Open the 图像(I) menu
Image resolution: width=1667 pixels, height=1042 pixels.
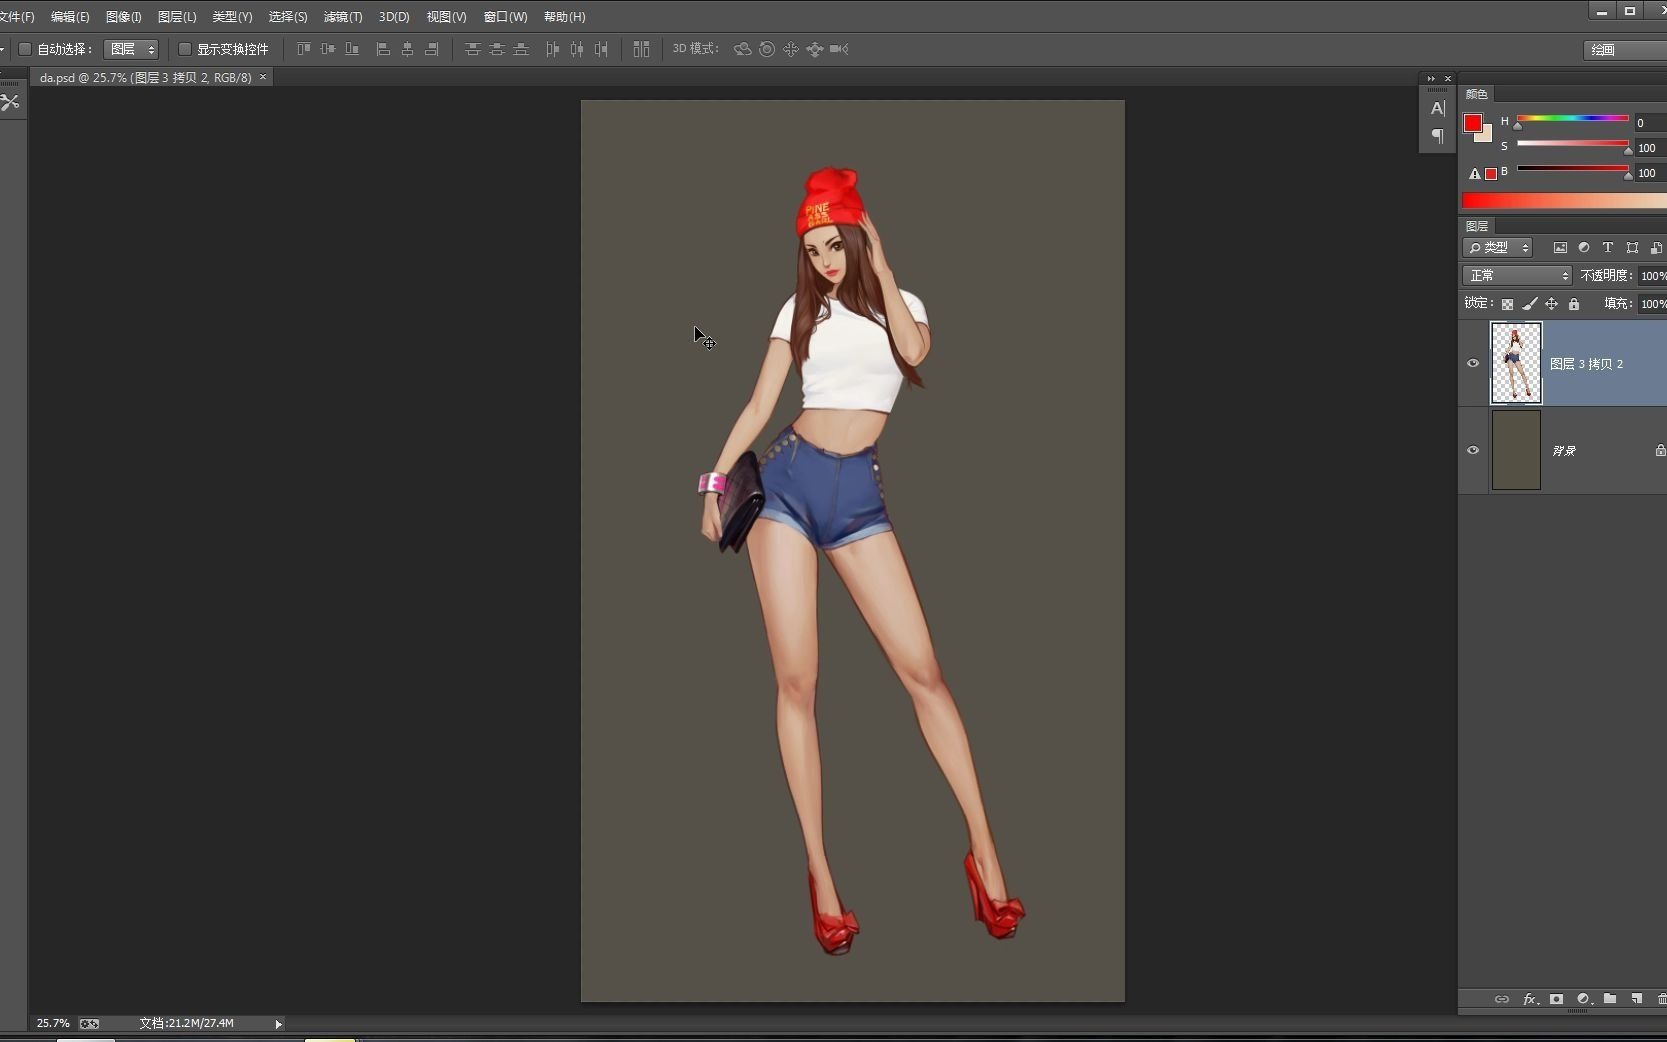(x=123, y=17)
